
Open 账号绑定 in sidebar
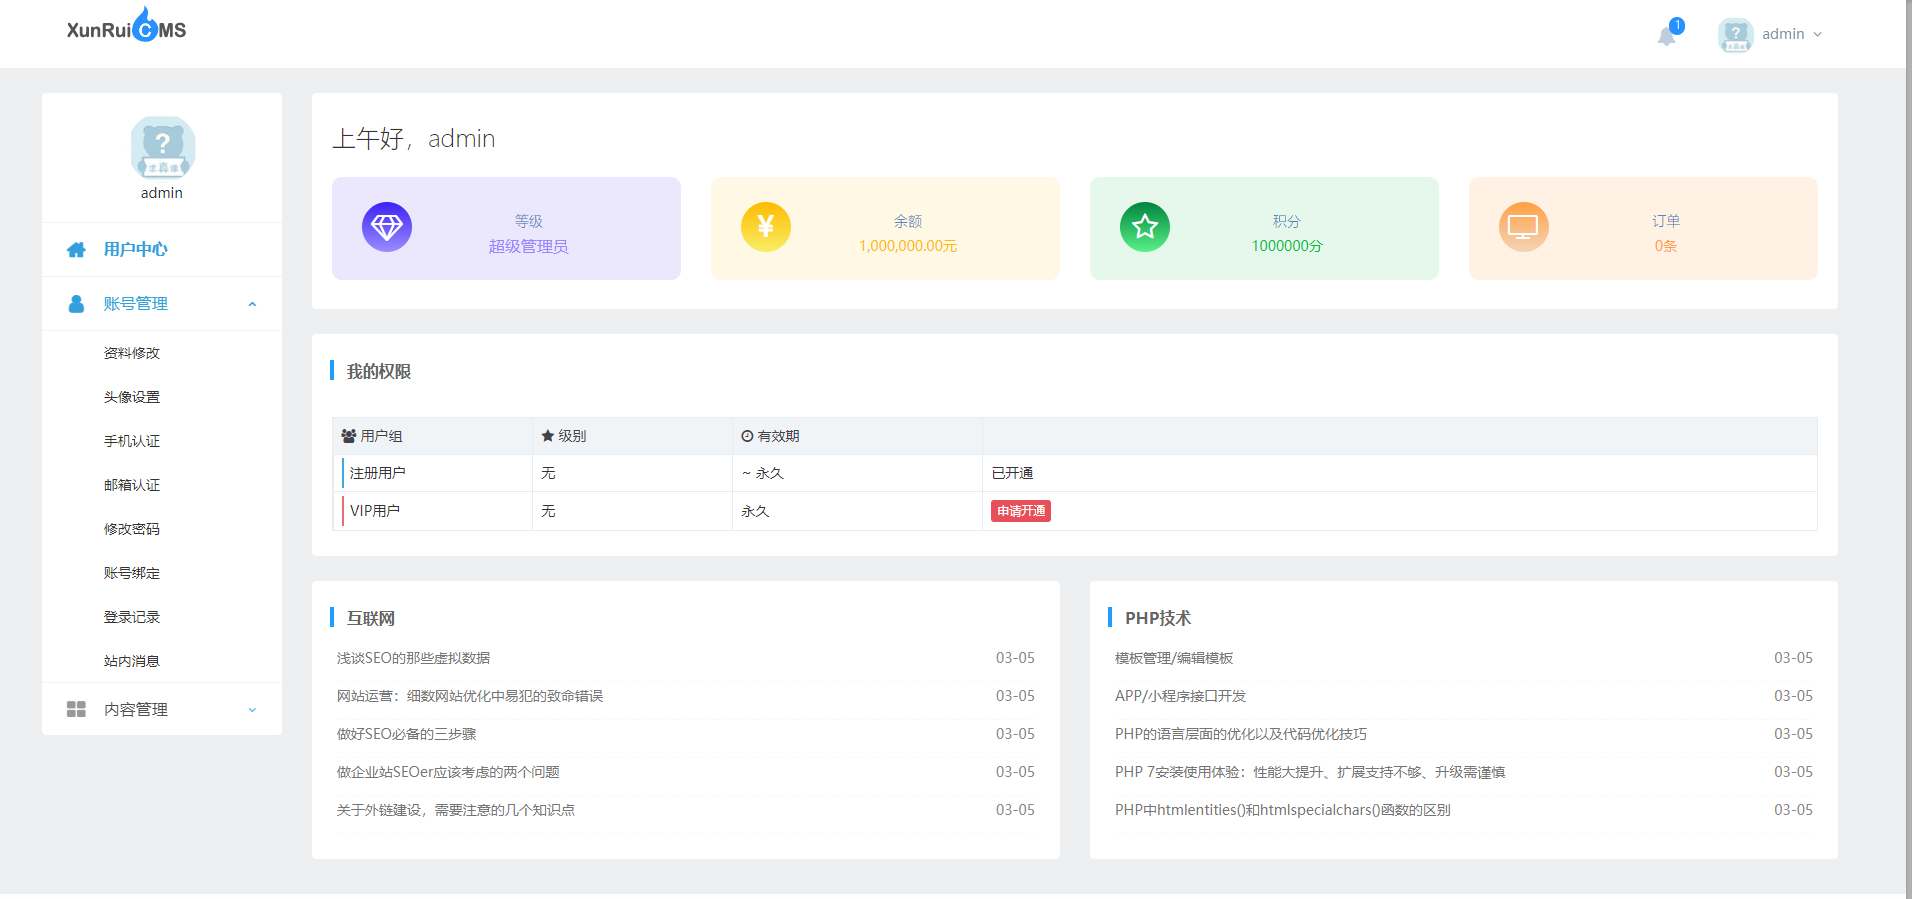(x=132, y=573)
